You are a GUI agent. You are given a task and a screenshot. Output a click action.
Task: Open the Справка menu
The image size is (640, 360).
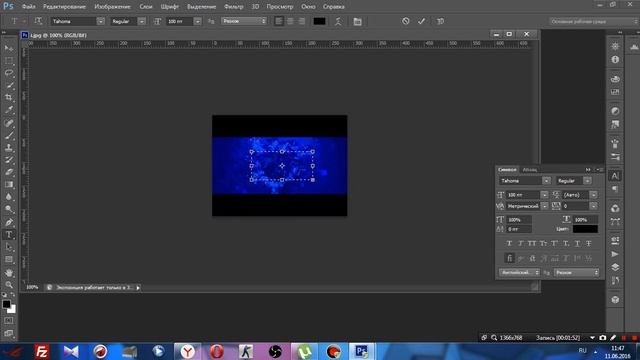pyautogui.click(x=333, y=7)
